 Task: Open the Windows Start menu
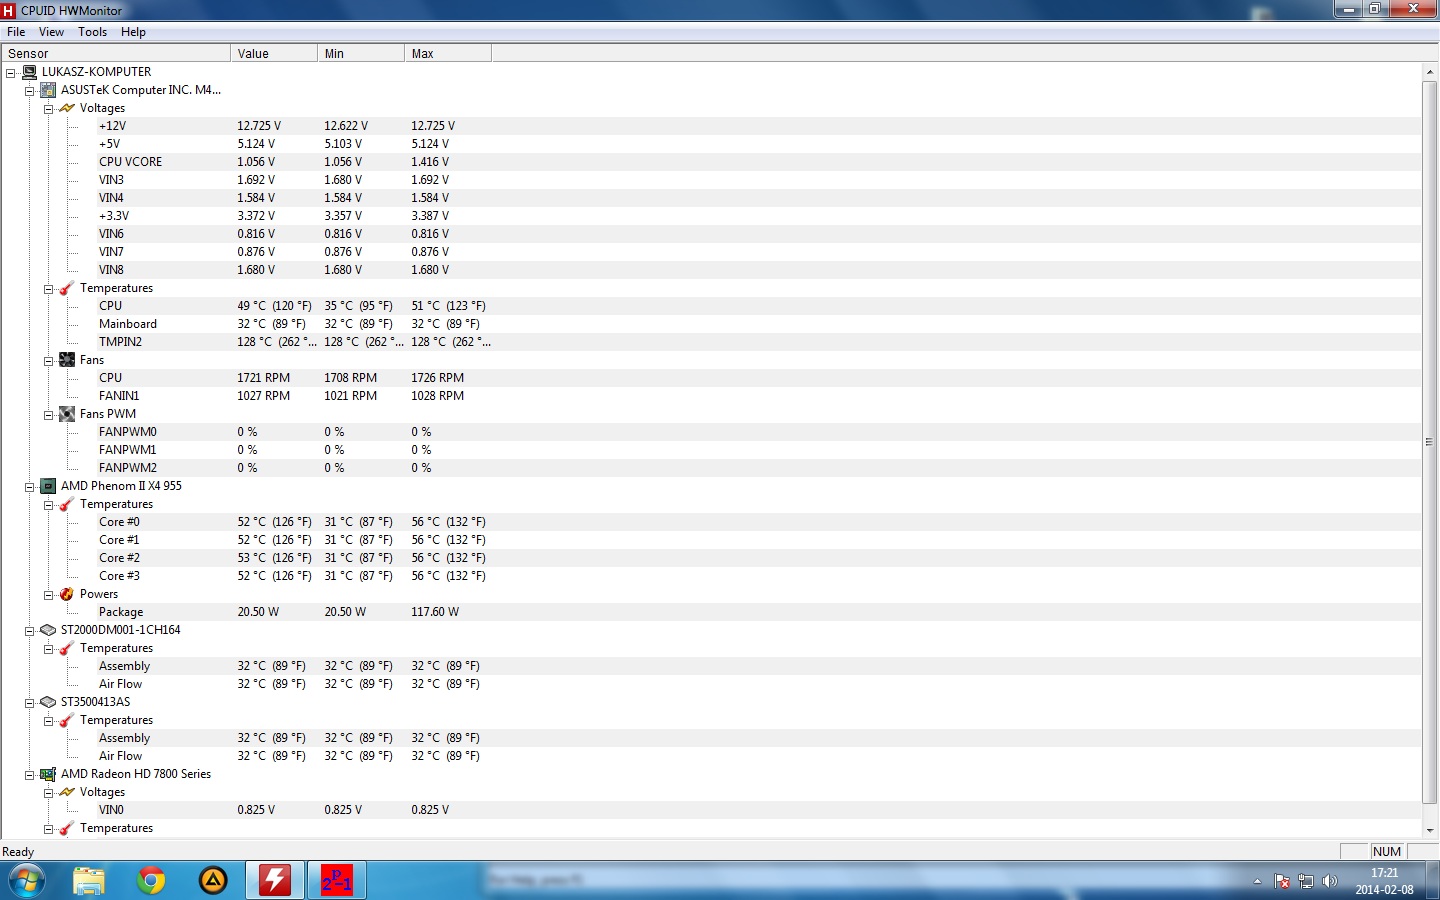(27, 881)
